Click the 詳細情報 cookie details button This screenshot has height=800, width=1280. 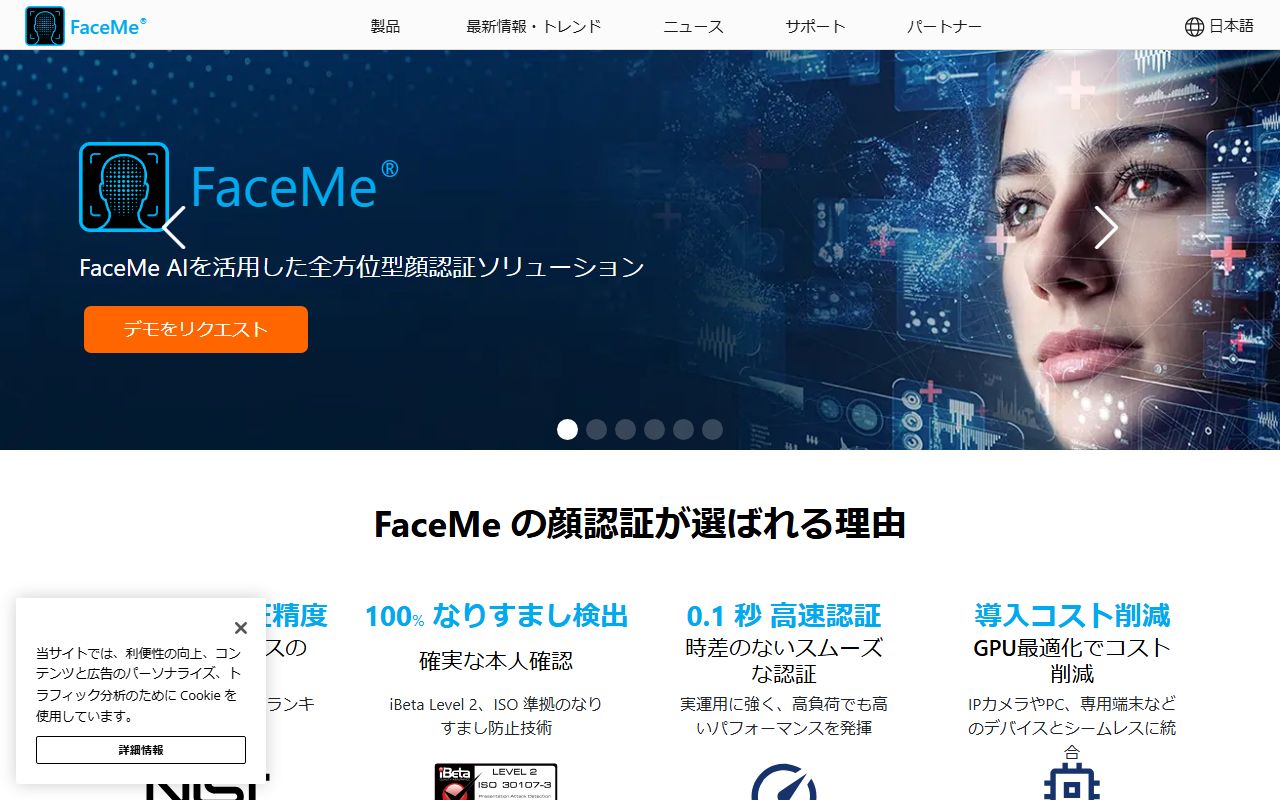pyautogui.click(x=141, y=750)
